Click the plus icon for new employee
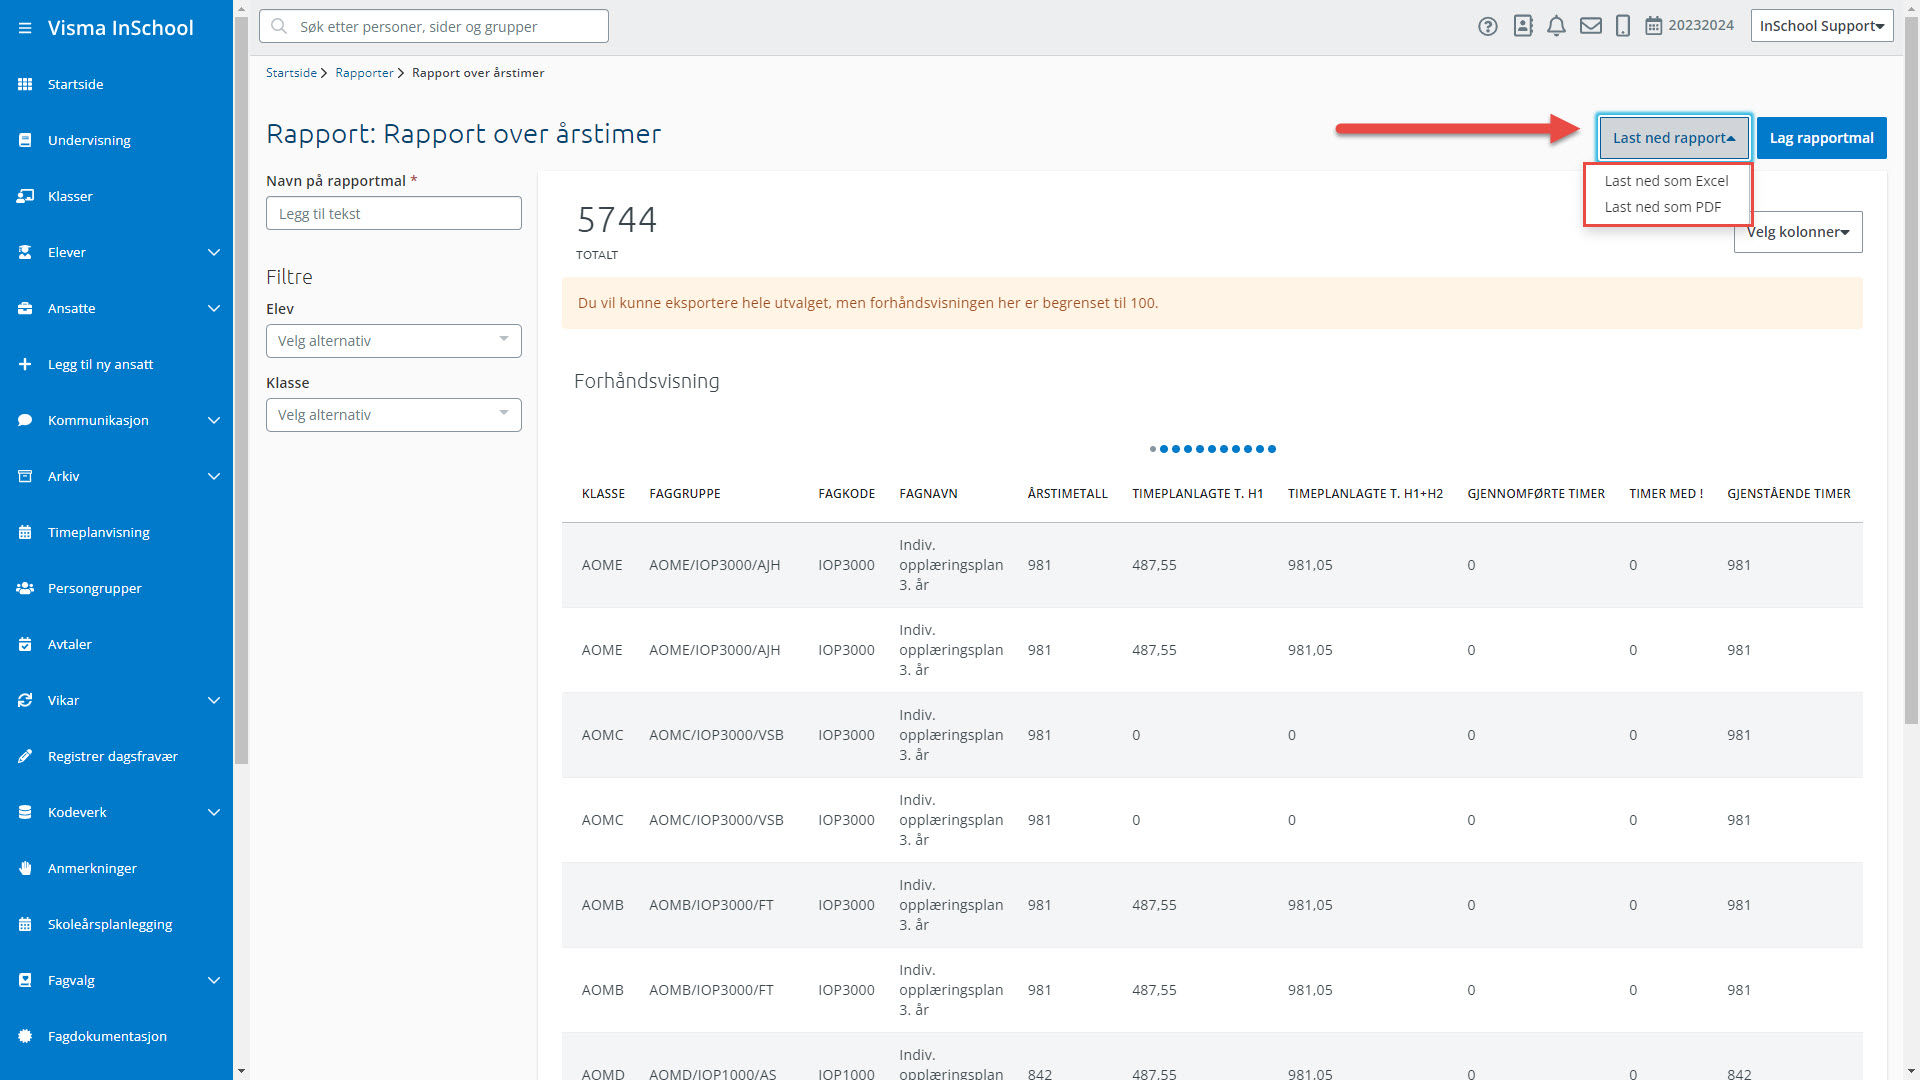This screenshot has height=1080, width=1920. click(x=25, y=364)
